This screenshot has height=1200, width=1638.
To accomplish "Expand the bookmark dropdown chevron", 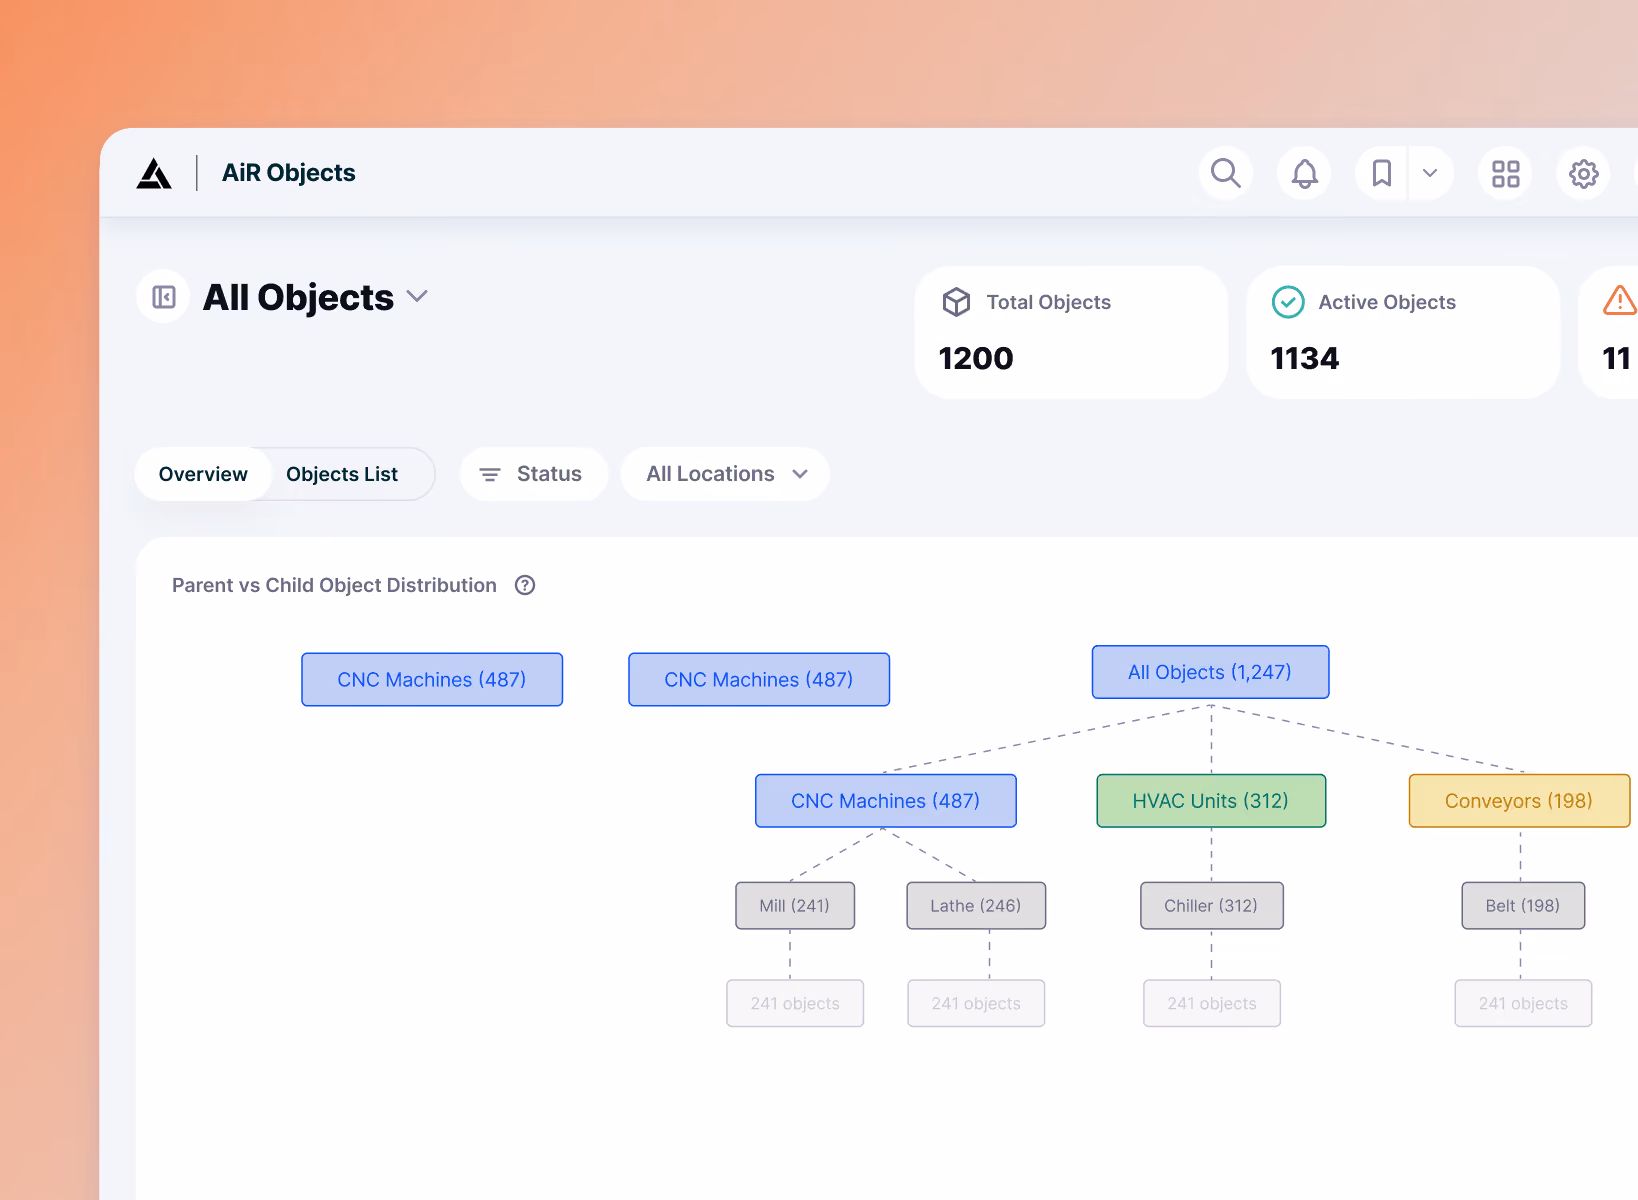I will coord(1430,173).
